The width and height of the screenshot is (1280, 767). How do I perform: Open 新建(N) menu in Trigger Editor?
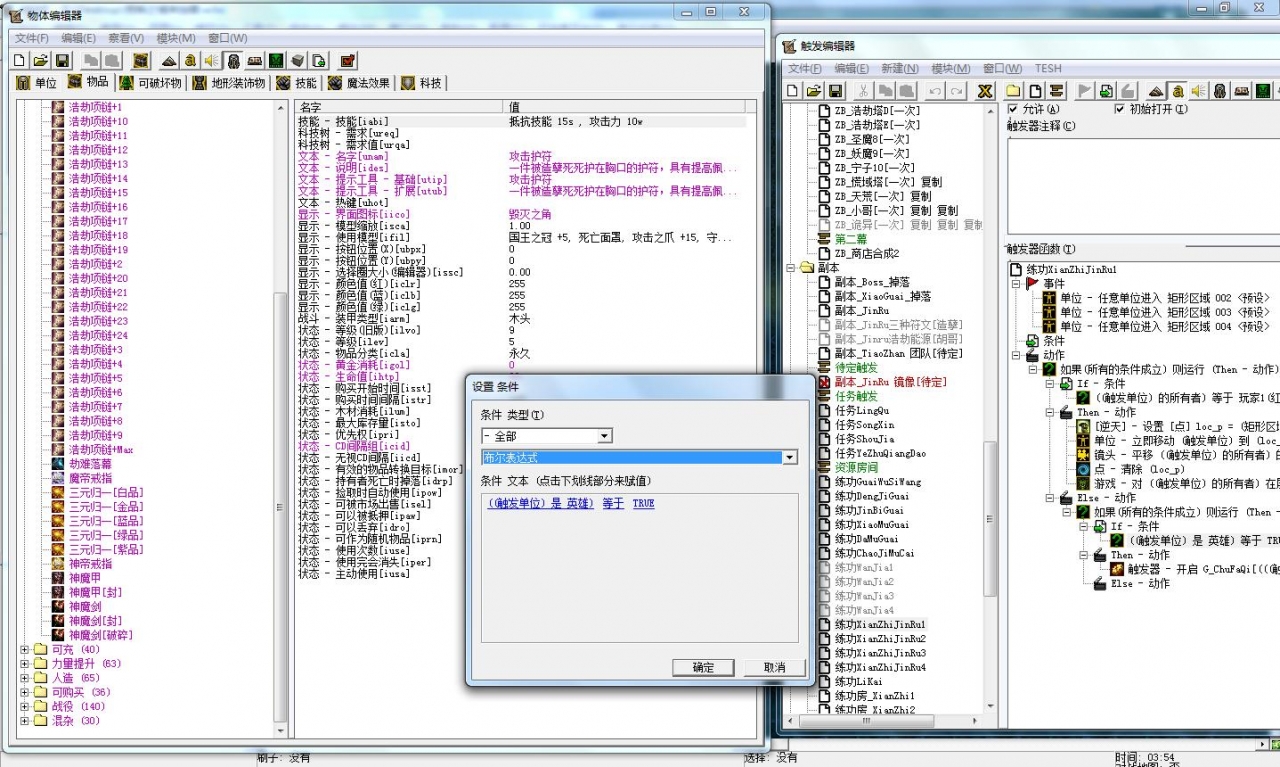(x=899, y=68)
